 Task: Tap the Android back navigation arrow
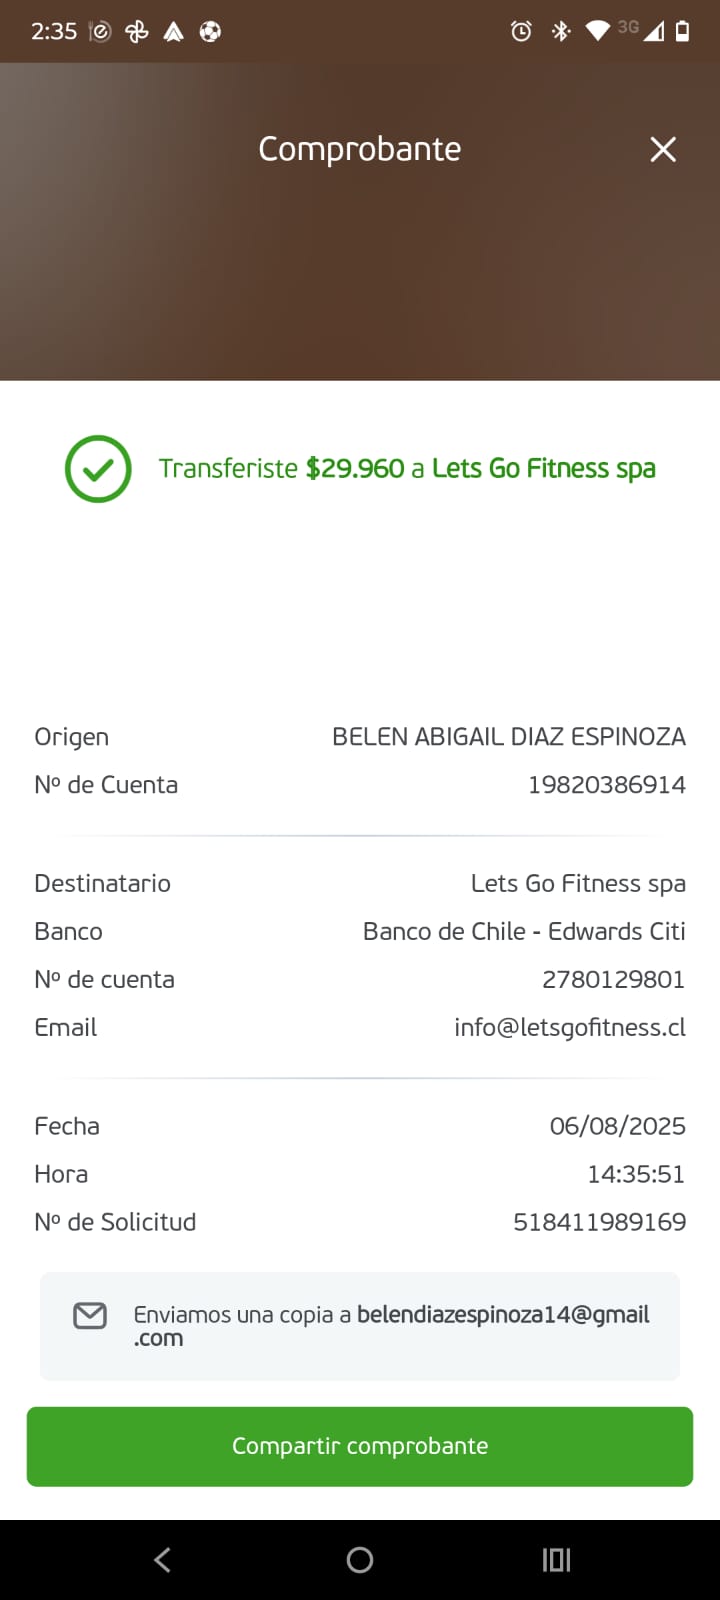[x=162, y=1559]
